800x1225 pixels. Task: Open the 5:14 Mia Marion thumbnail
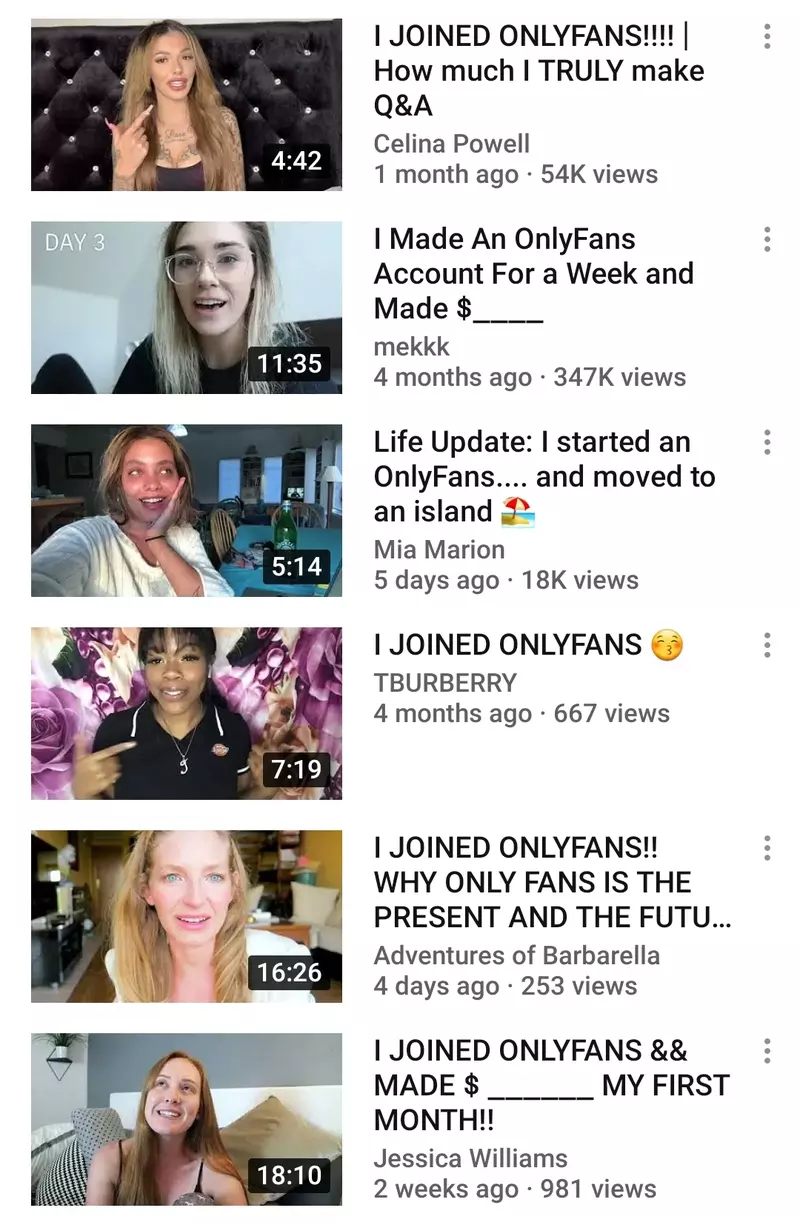pyautogui.click(x=187, y=510)
